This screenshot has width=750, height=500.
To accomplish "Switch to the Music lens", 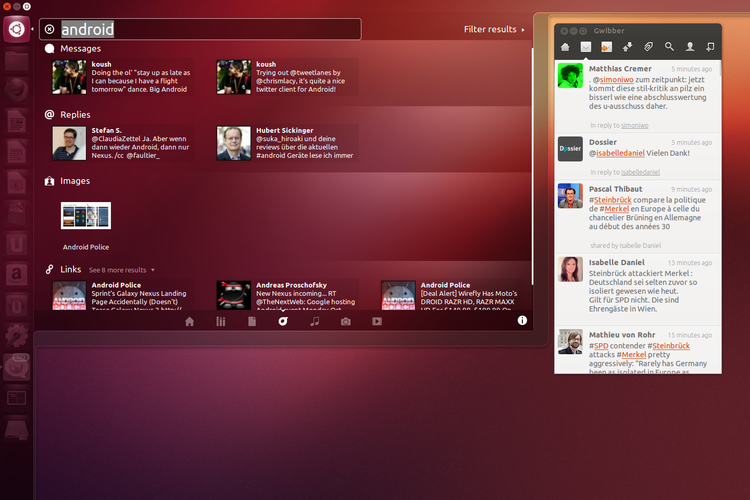I will click(315, 322).
